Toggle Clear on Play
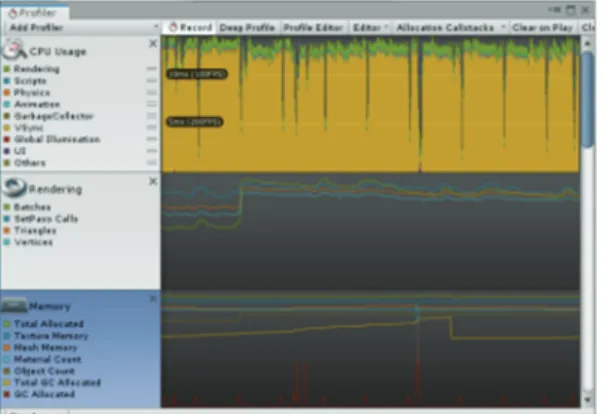The height and width of the screenshot is (414, 604). pos(542,28)
